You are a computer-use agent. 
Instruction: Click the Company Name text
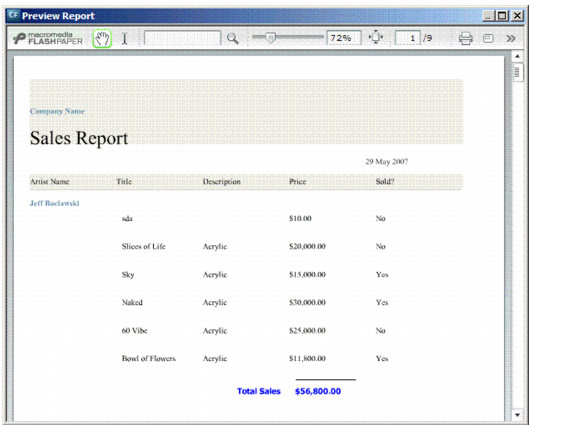57,111
